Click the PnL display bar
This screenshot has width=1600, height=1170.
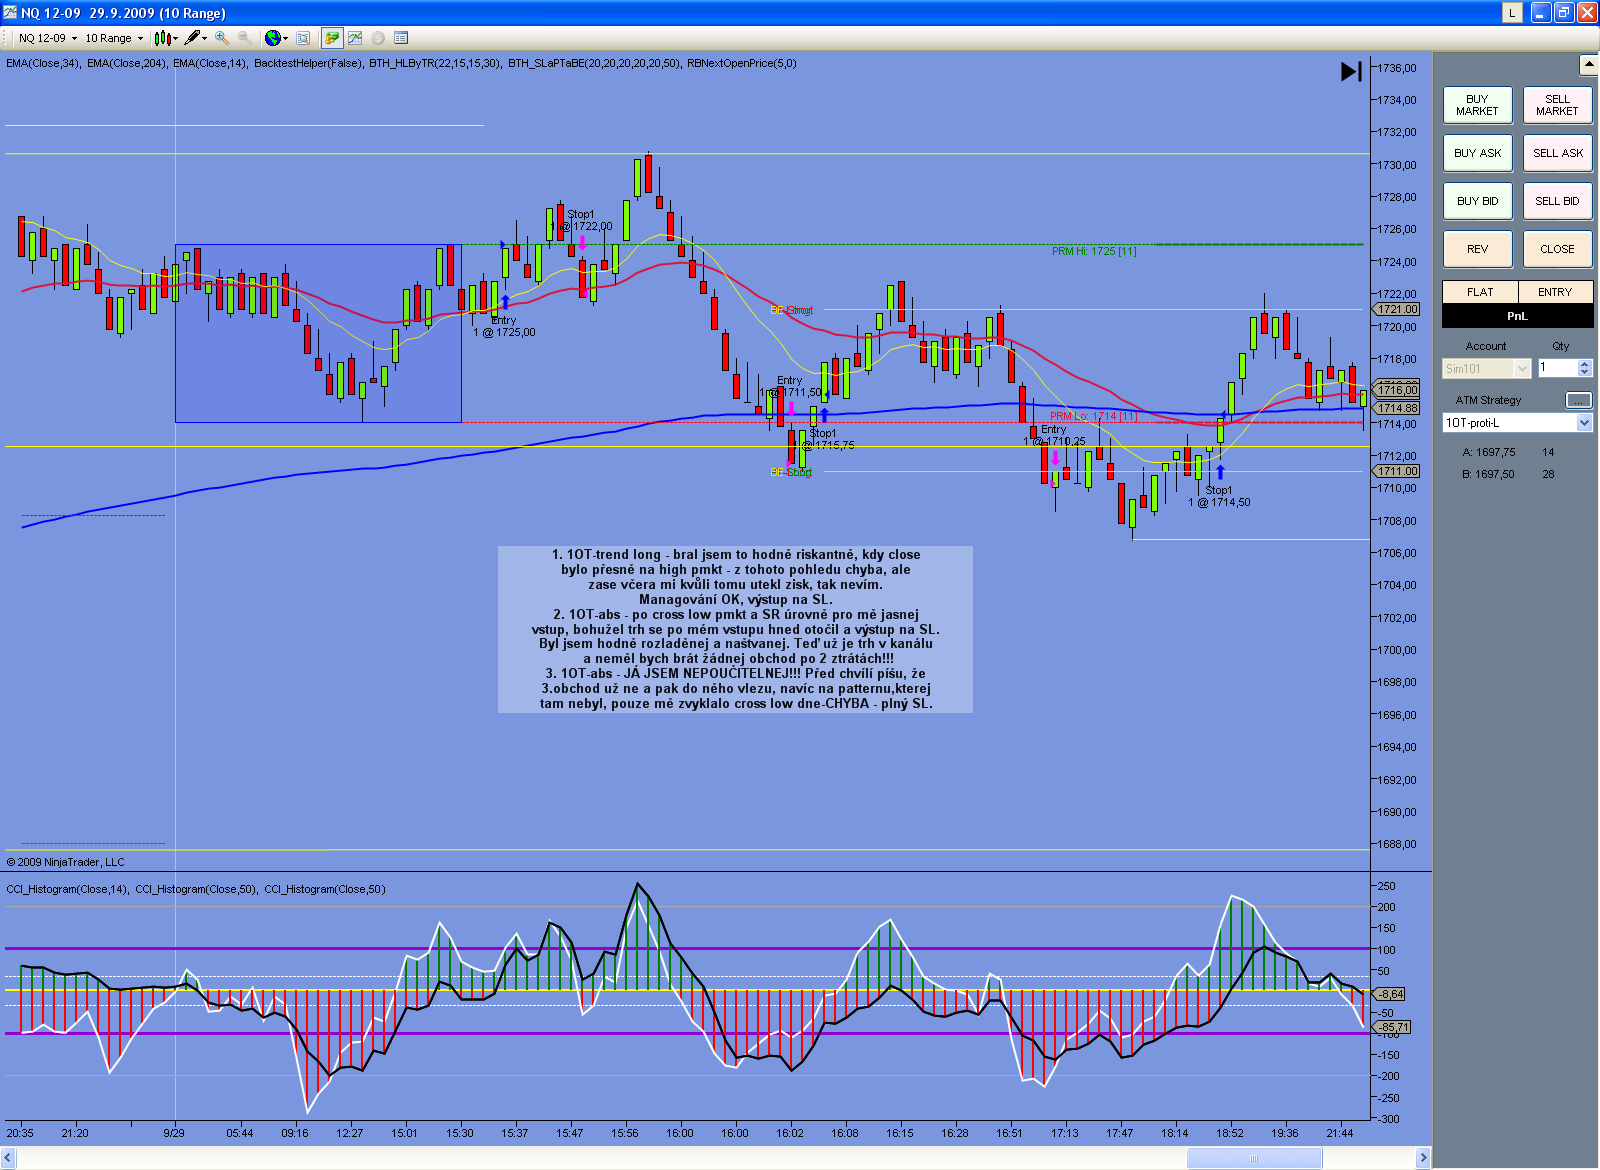tap(1517, 316)
